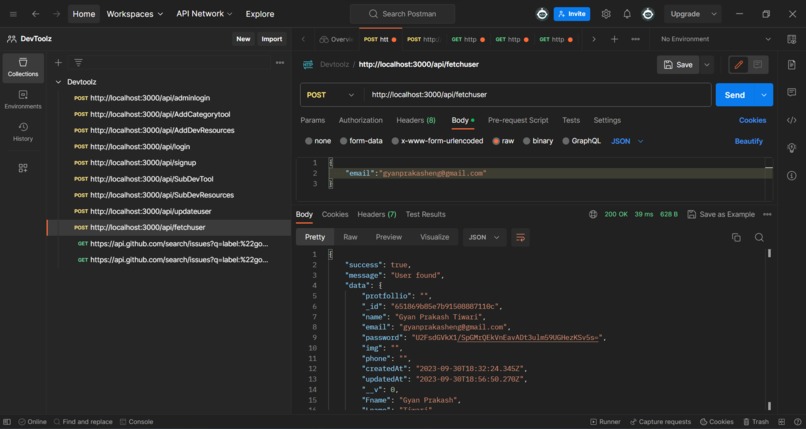
Task: Open tab bar three-dot options menu
Action: [x=635, y=39]
